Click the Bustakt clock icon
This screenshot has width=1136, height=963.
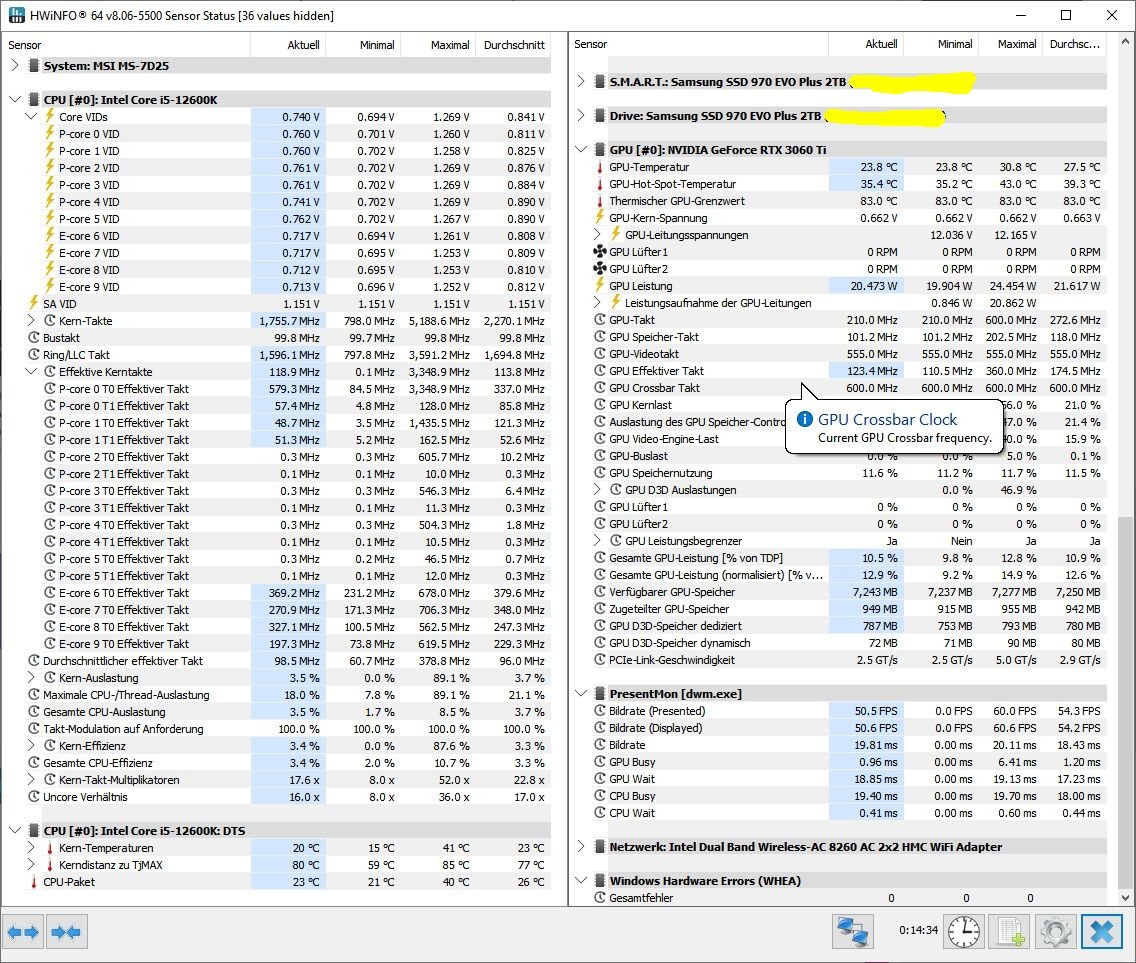click(x=33, y=338)
